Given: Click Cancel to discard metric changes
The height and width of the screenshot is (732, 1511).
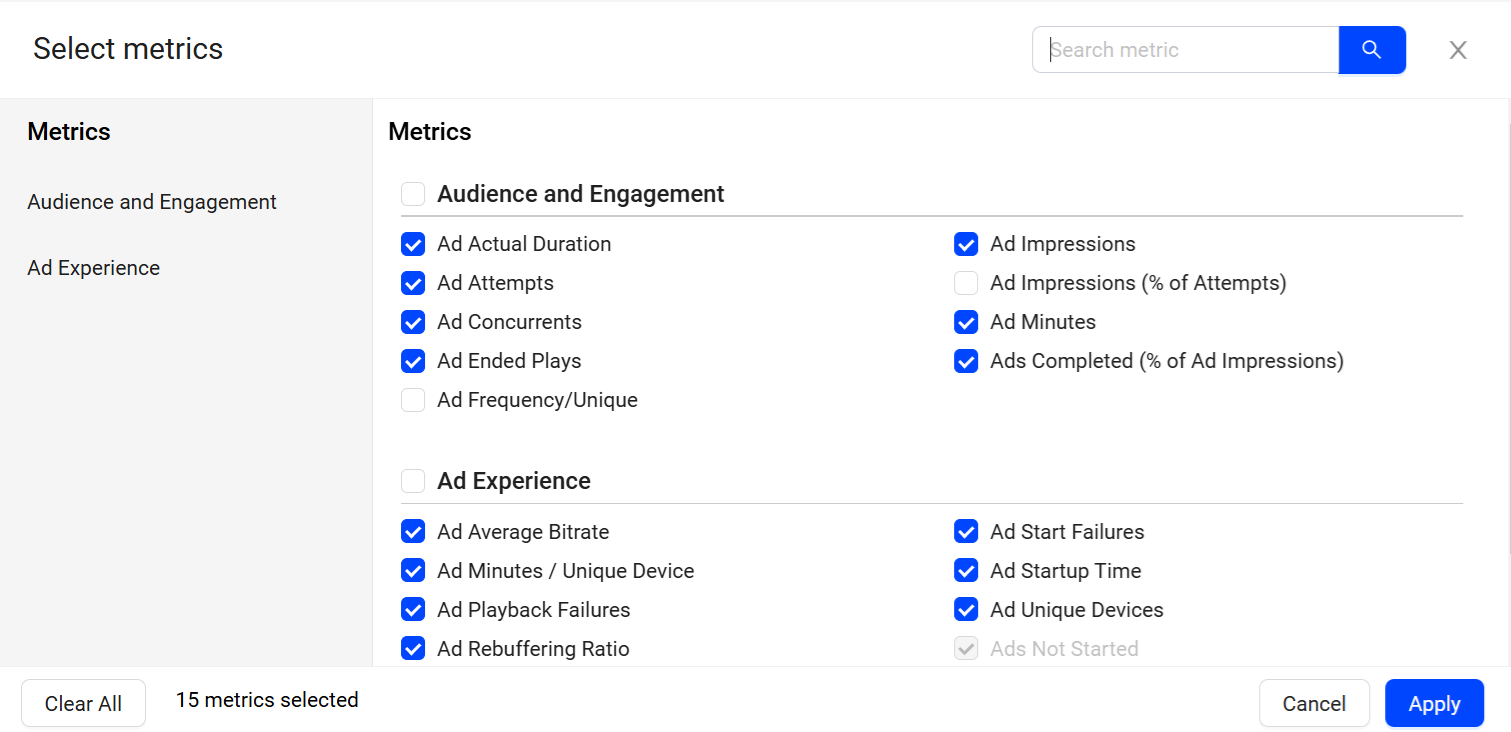Looking at the screenshot, I should click(x=1313, y=704).
